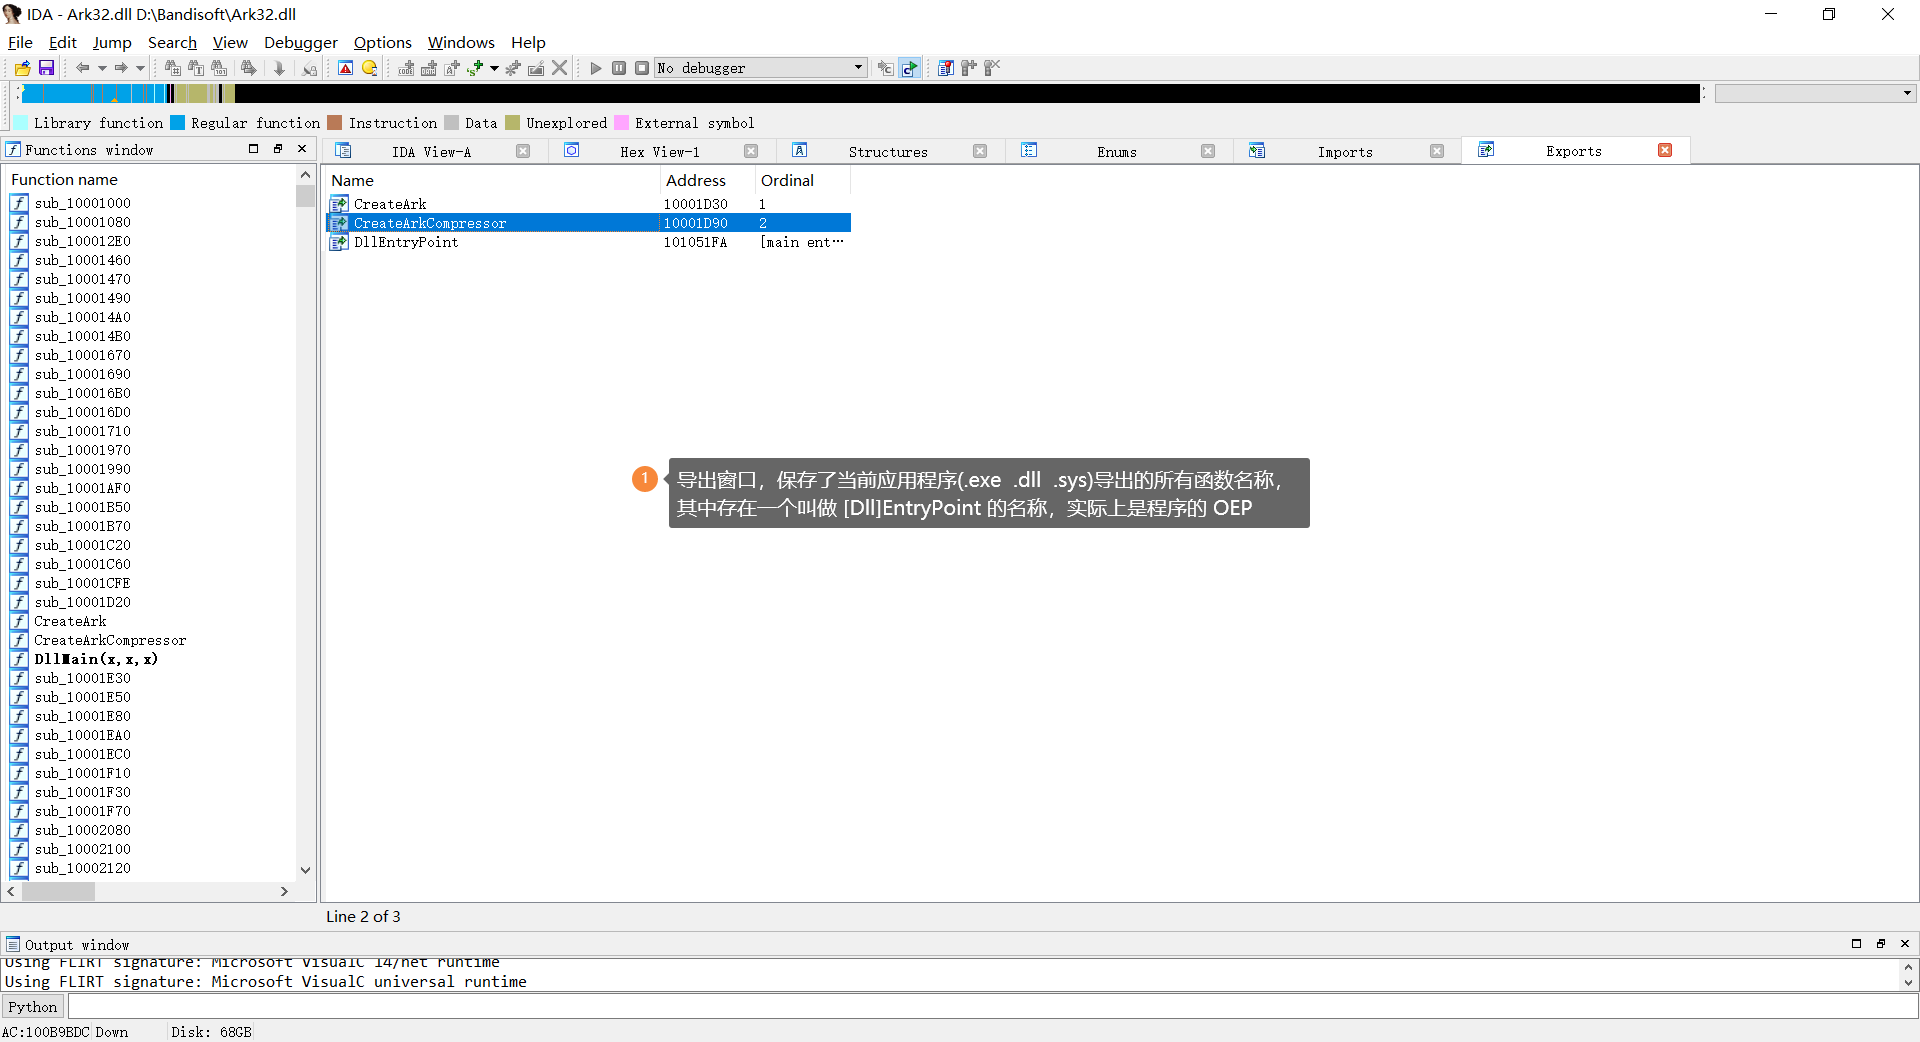Open the combo box right of navigation band

[1815, 93]
